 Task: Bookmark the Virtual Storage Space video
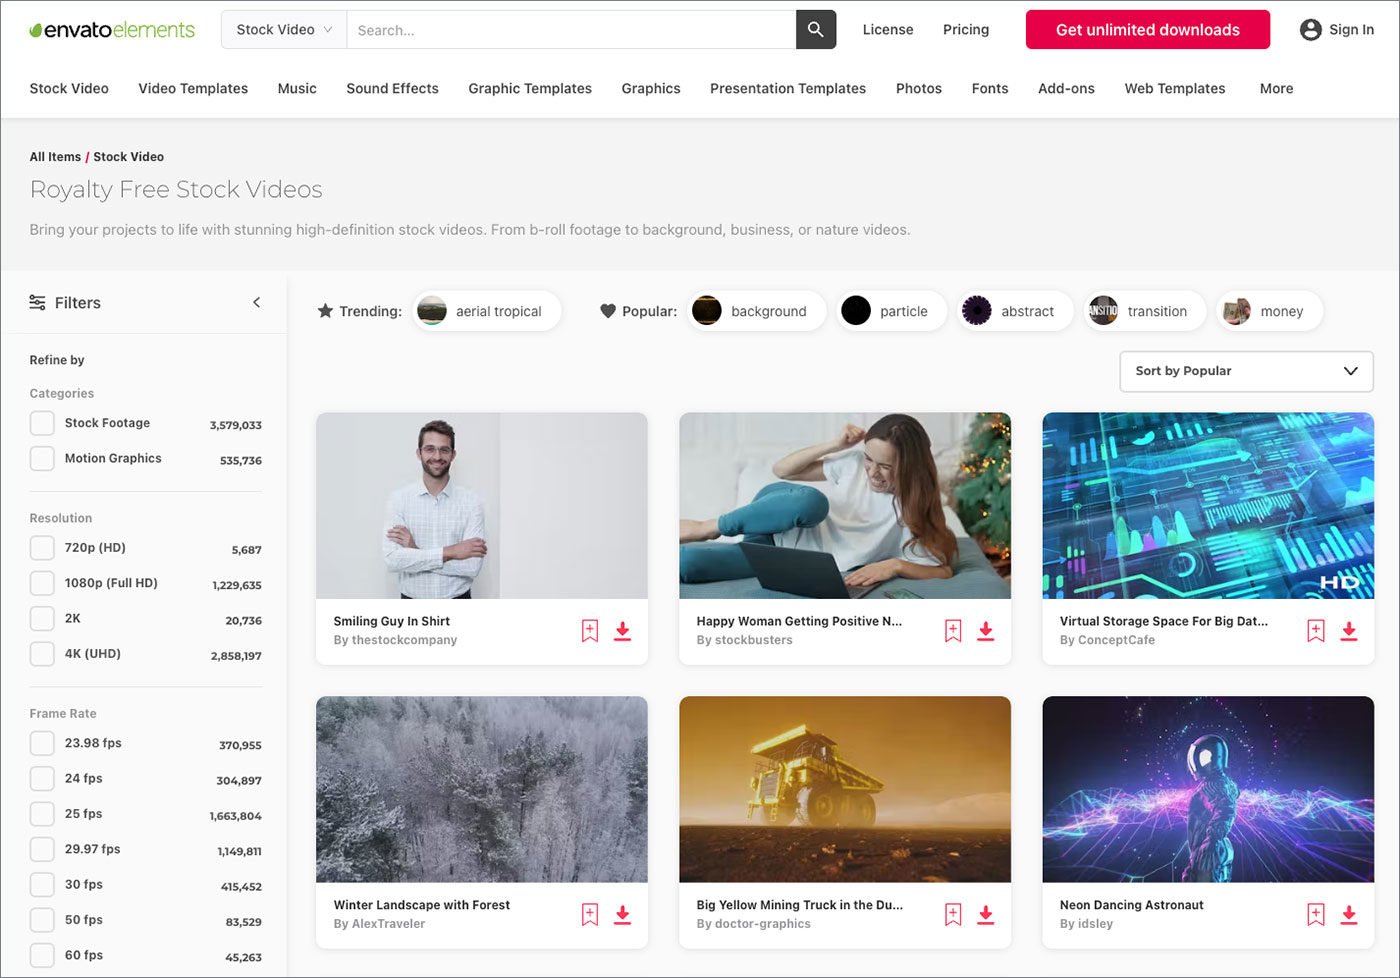[1315, 631]
